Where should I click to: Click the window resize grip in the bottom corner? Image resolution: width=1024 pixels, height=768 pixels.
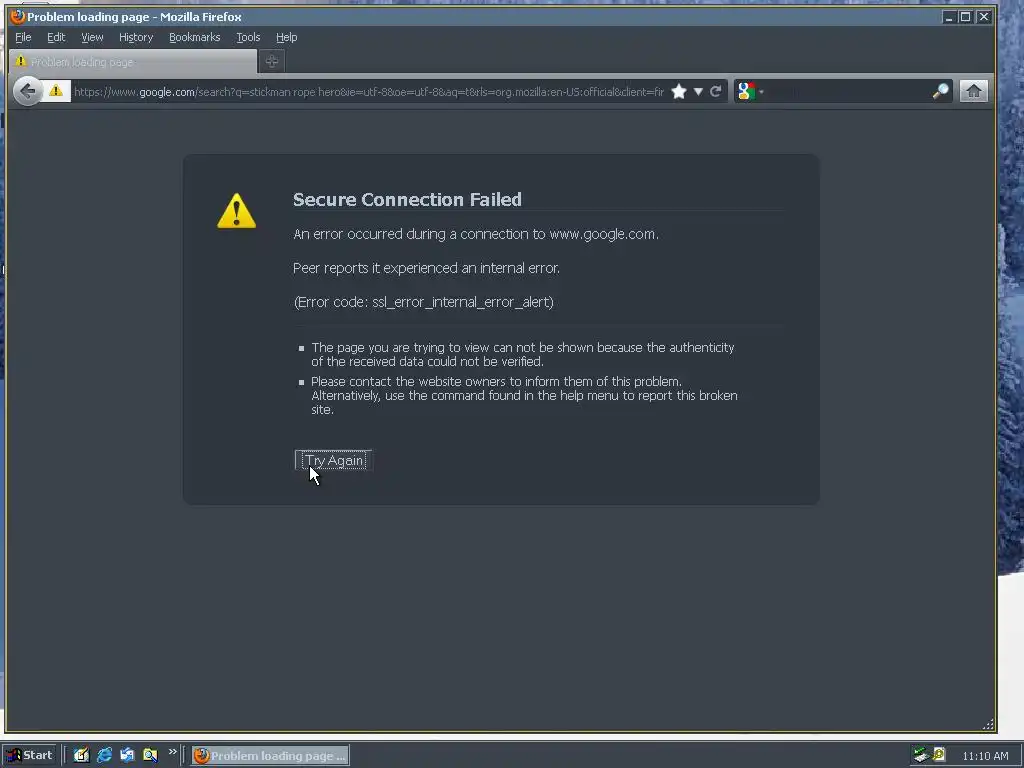988,724
